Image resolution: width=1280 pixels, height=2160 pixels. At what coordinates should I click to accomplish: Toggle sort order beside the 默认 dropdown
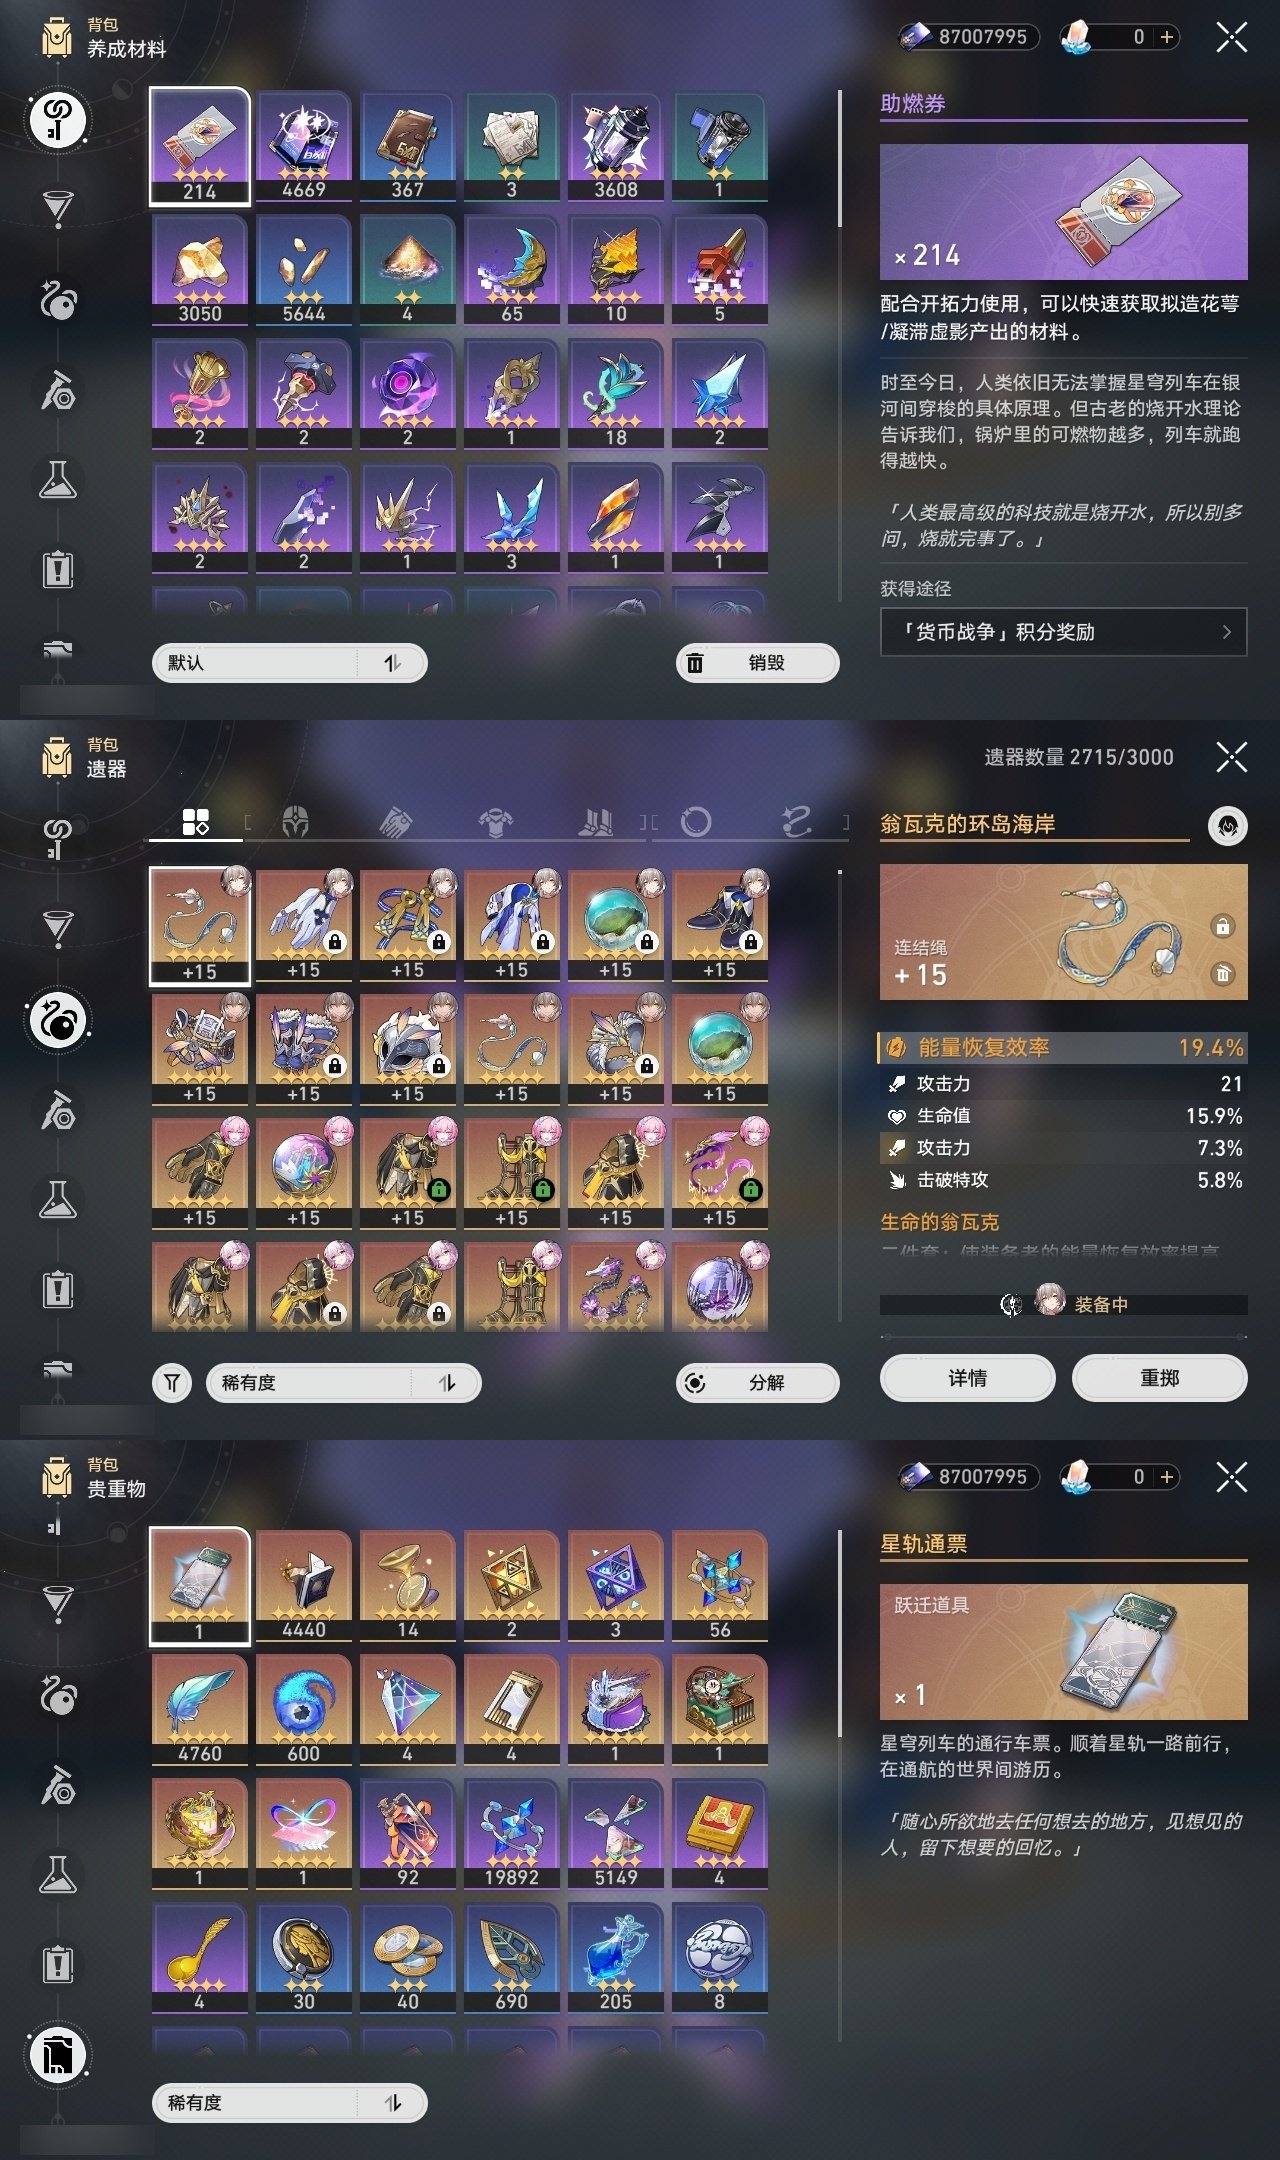pyautogui.click(x=393, y=662)
